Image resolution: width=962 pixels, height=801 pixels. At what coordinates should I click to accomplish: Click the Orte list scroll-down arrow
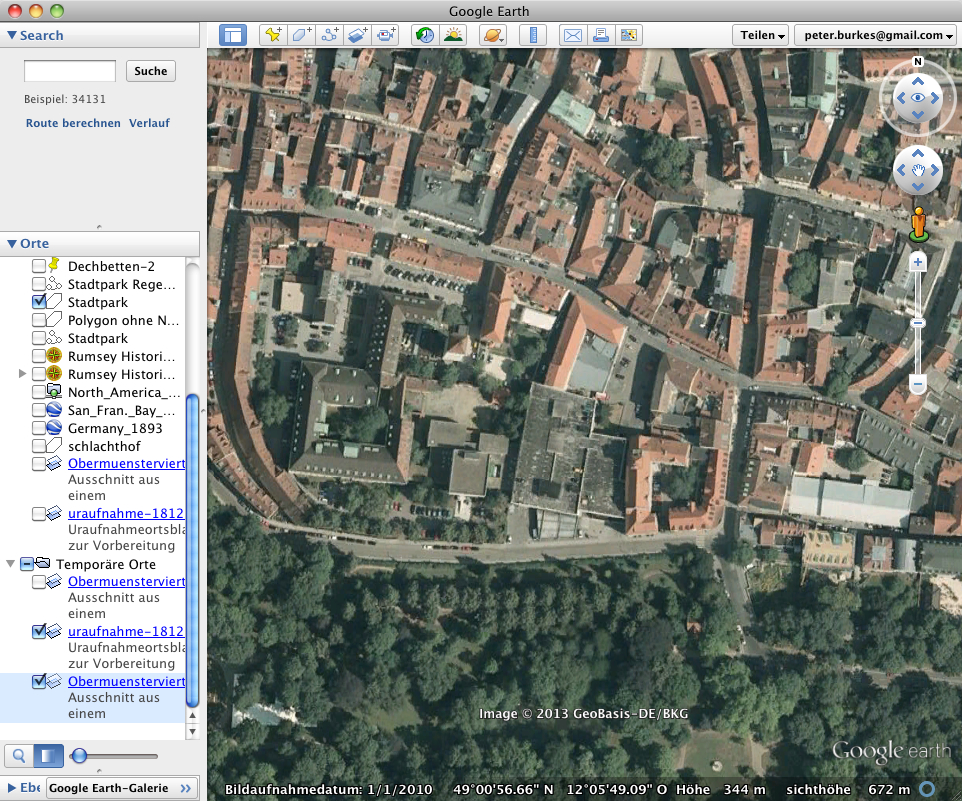pos(192,731)
